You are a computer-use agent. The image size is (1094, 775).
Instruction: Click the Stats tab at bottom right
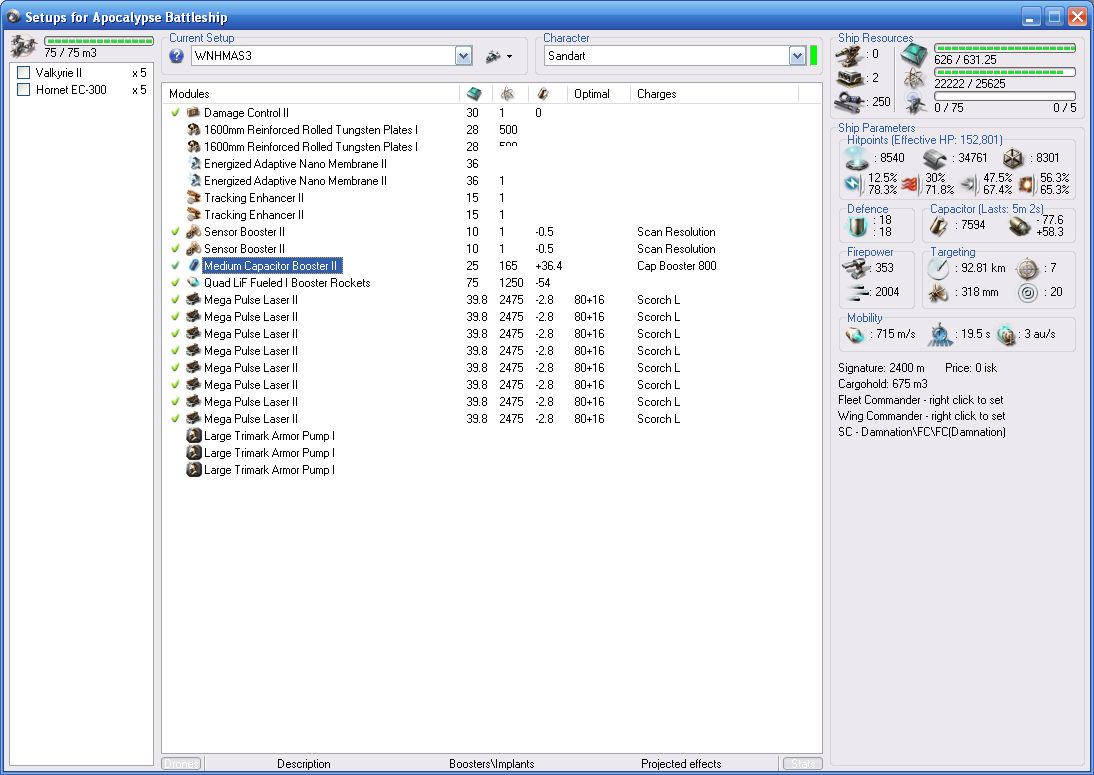(x=803, y=764)
